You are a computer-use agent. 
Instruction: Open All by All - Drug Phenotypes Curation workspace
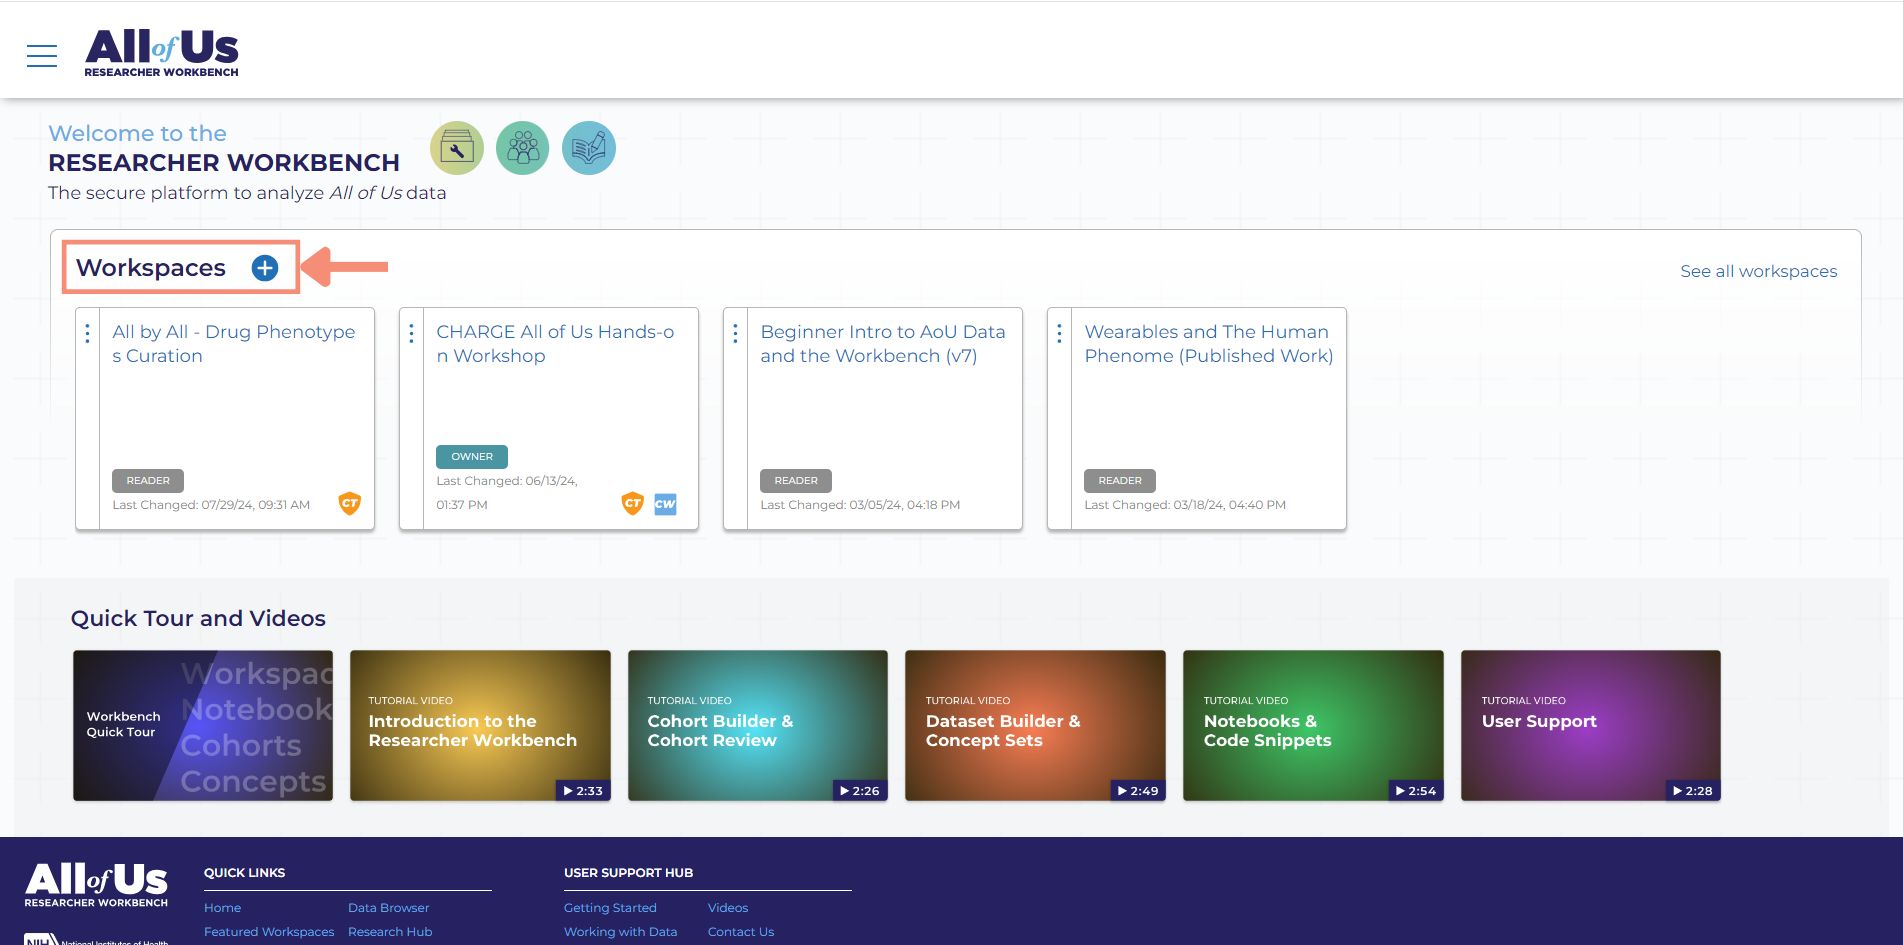click(x=234, y=344)
